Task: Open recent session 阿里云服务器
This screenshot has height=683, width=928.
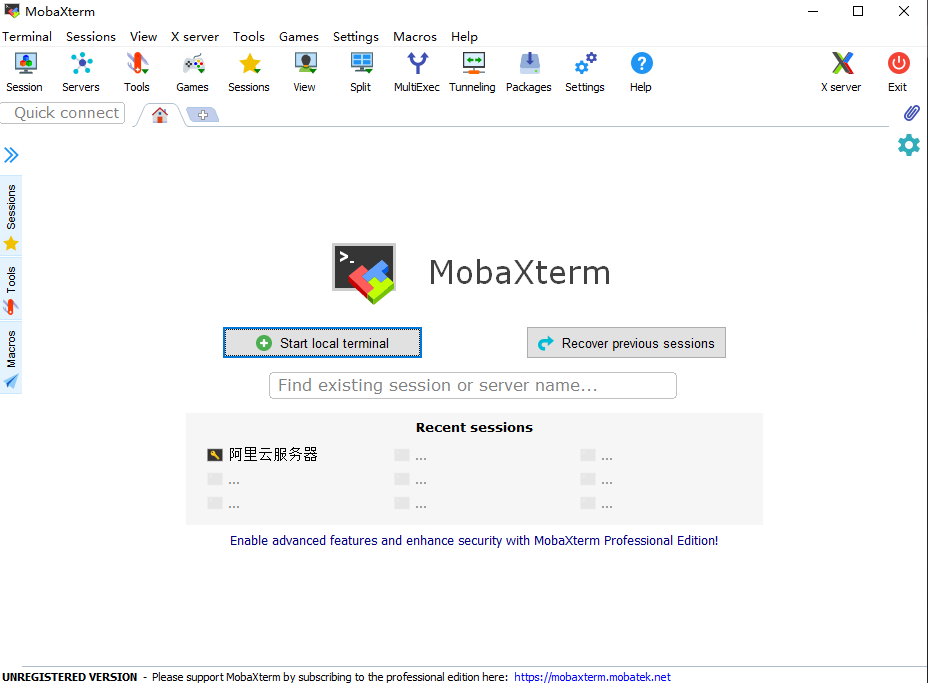Action: pos(262,455)
